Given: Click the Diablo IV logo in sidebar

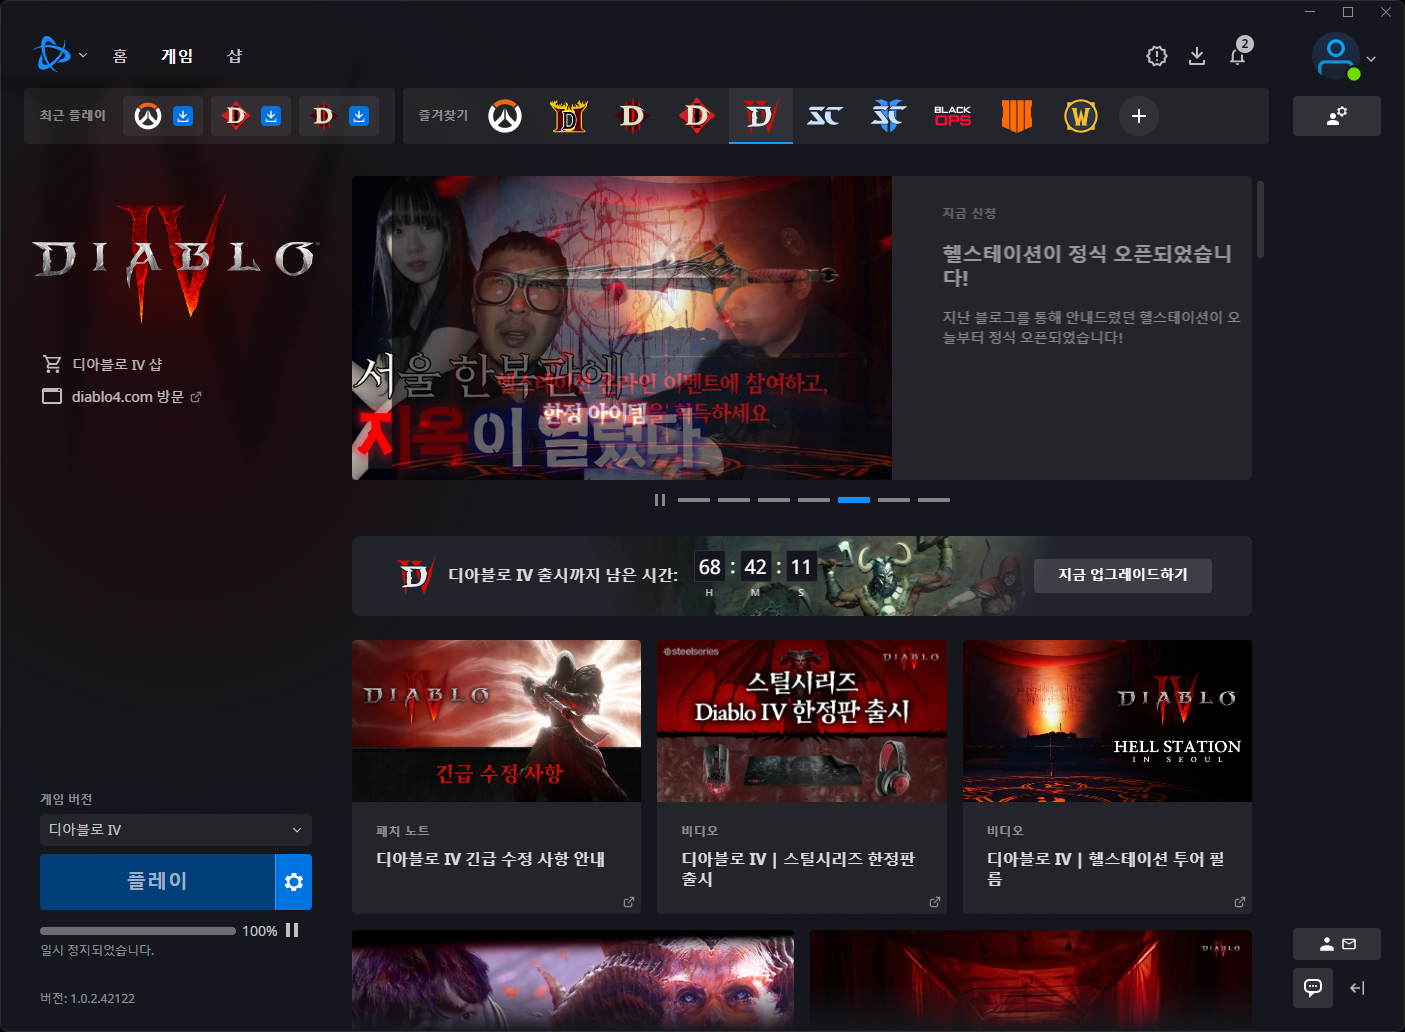Looking at the screenshot, I should point(176,258).
